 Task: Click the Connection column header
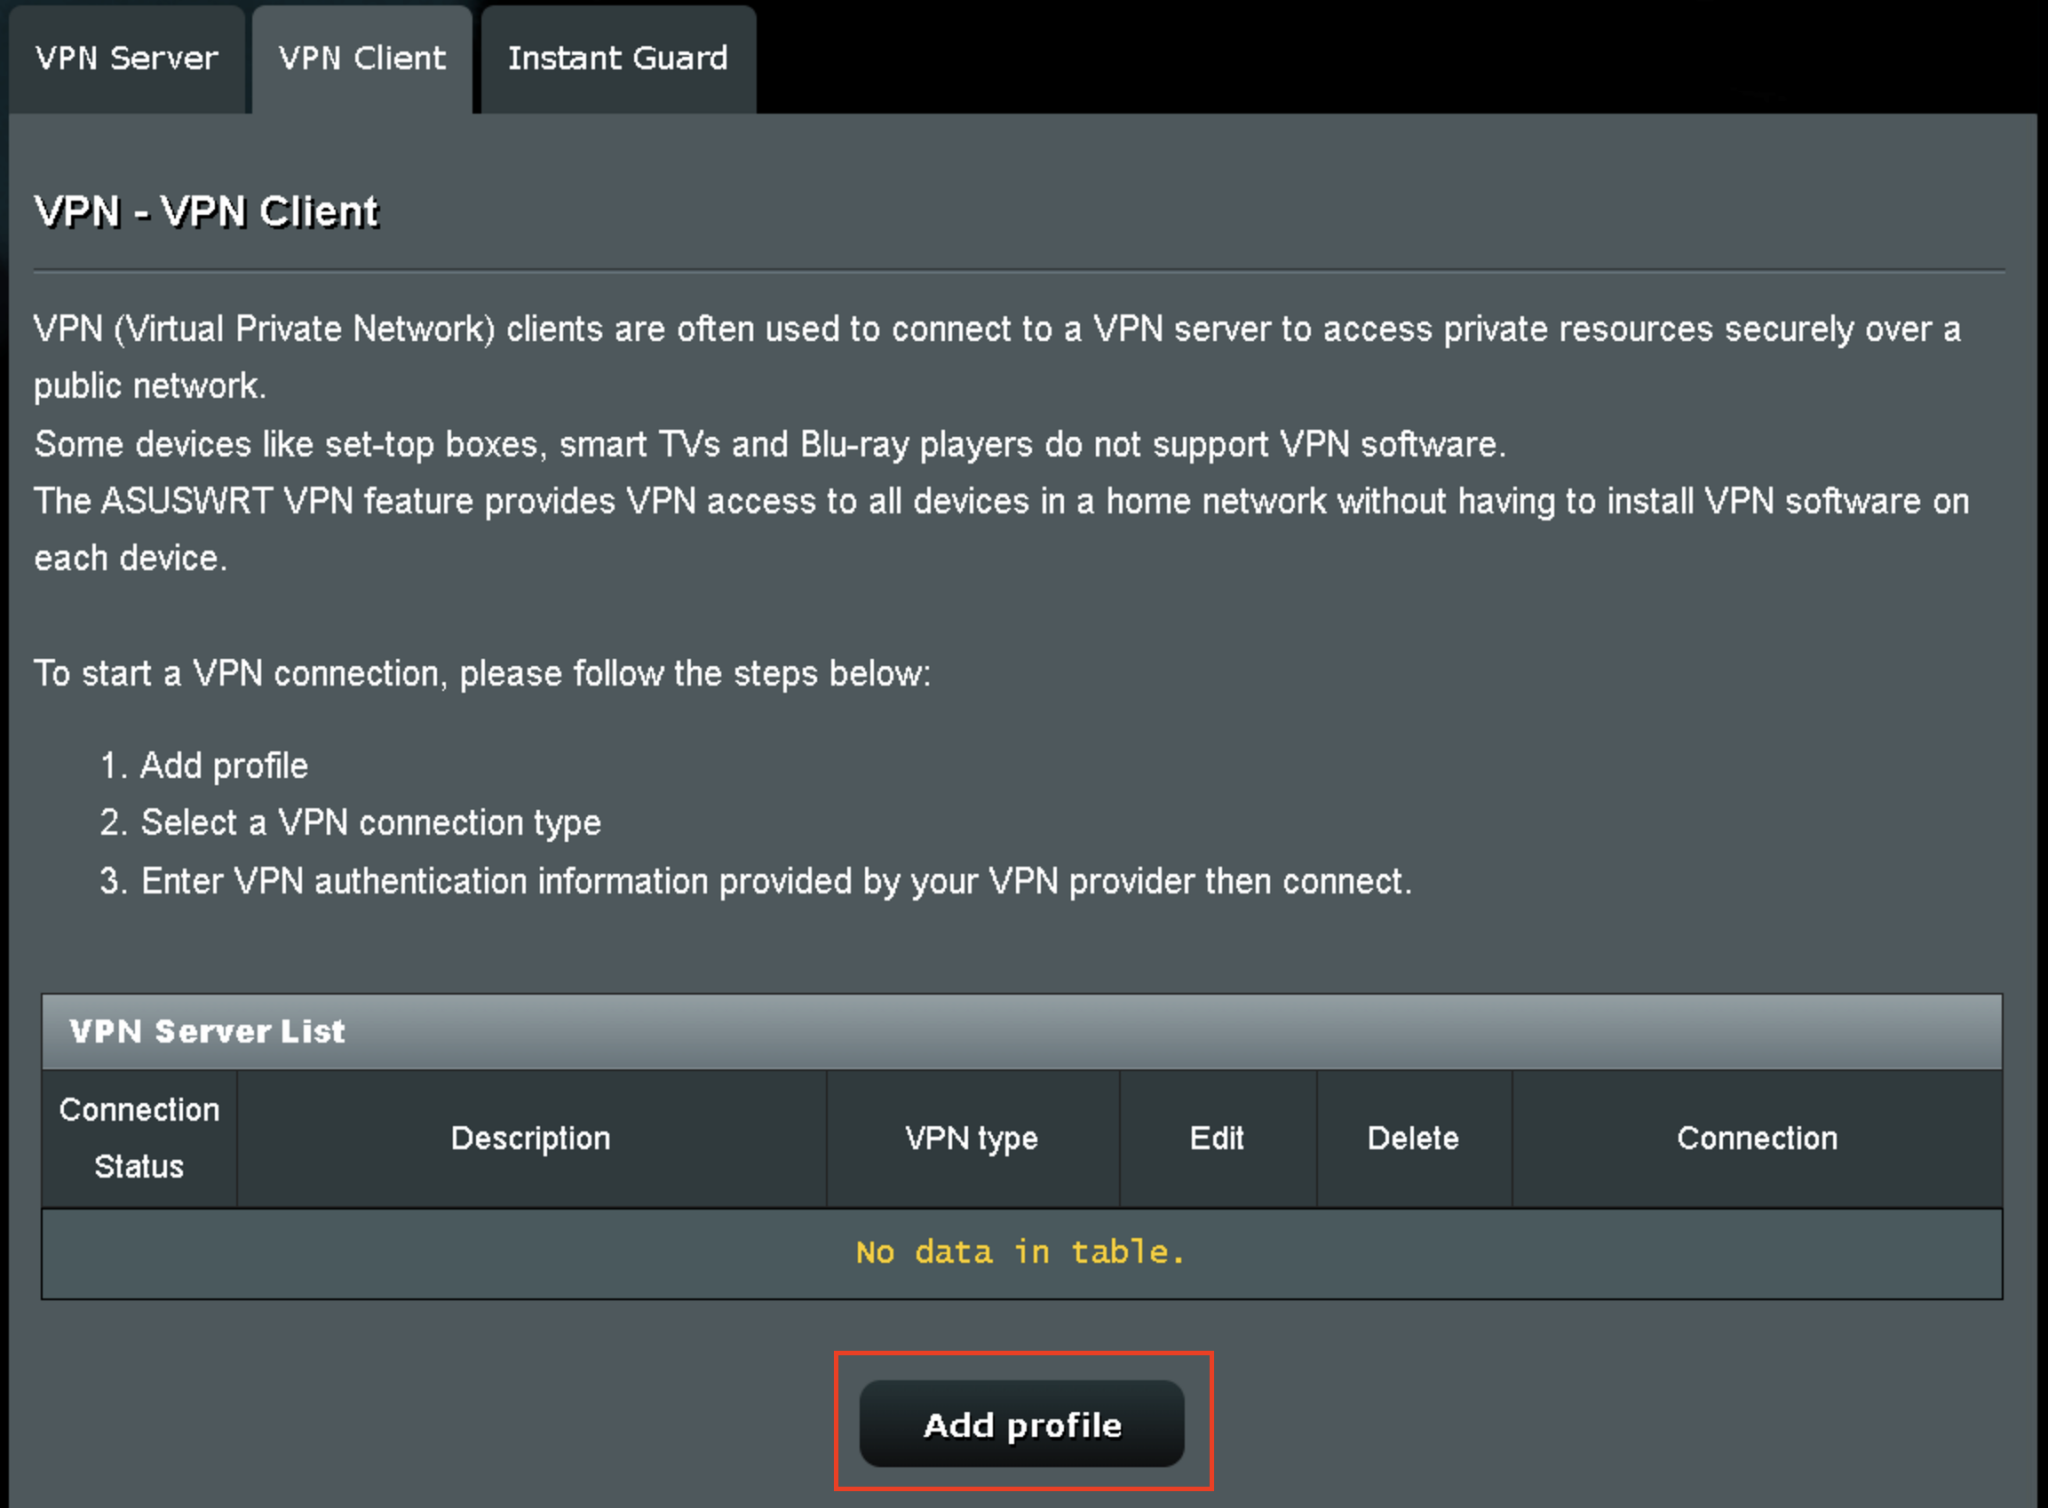pos(1756,1137)
